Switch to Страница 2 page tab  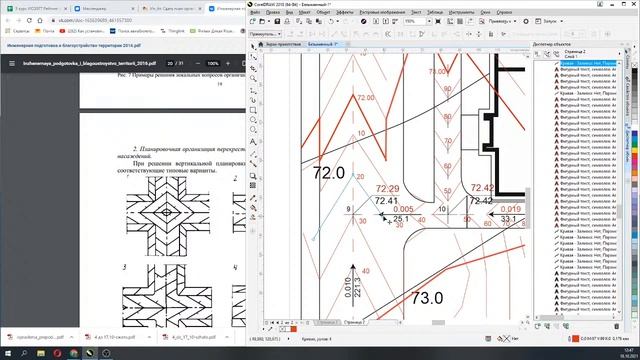point(355,322)
